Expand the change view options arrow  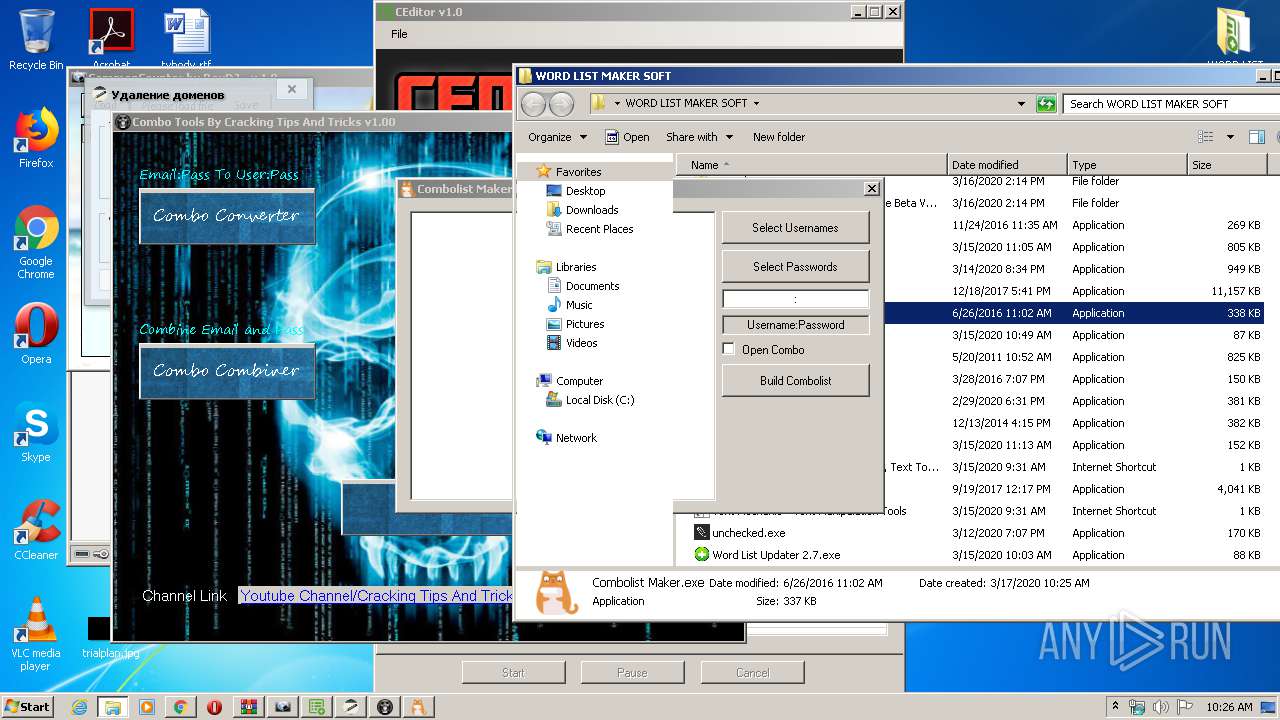[1230, 137]
